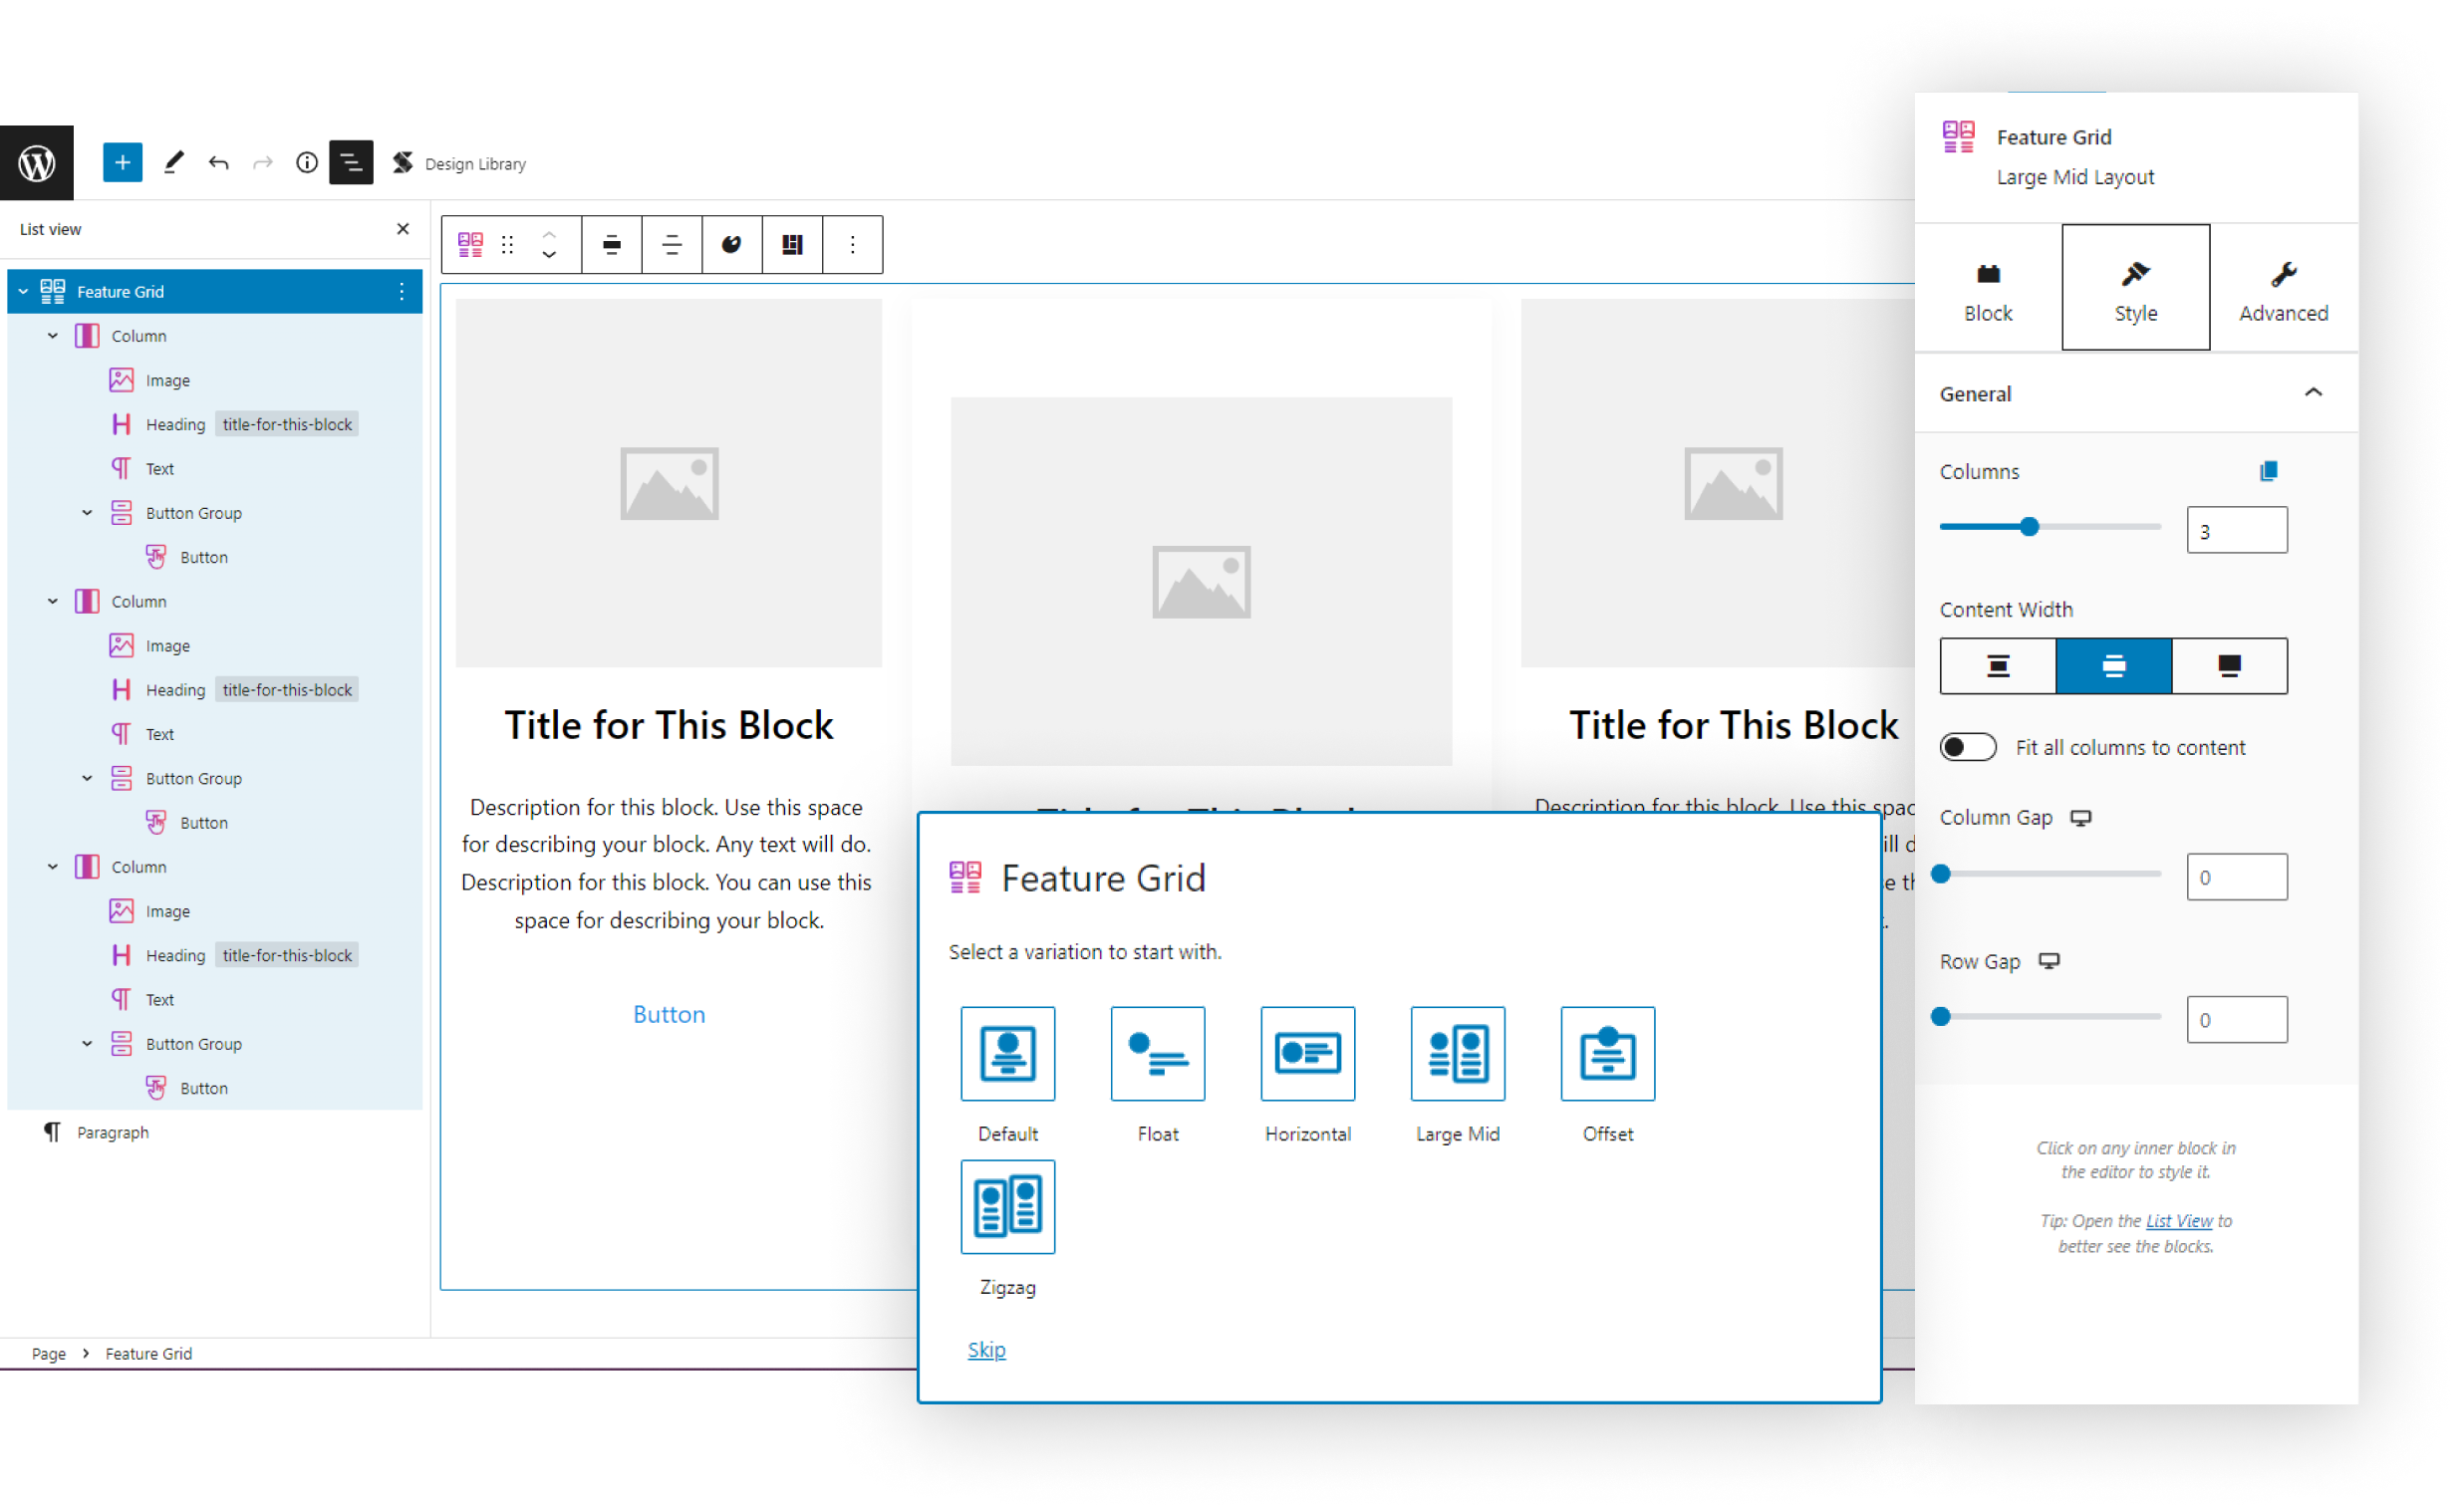Screen dimensions: 2459x1512
Task: Click the undo arrow icon
Action: pos(218,163)
